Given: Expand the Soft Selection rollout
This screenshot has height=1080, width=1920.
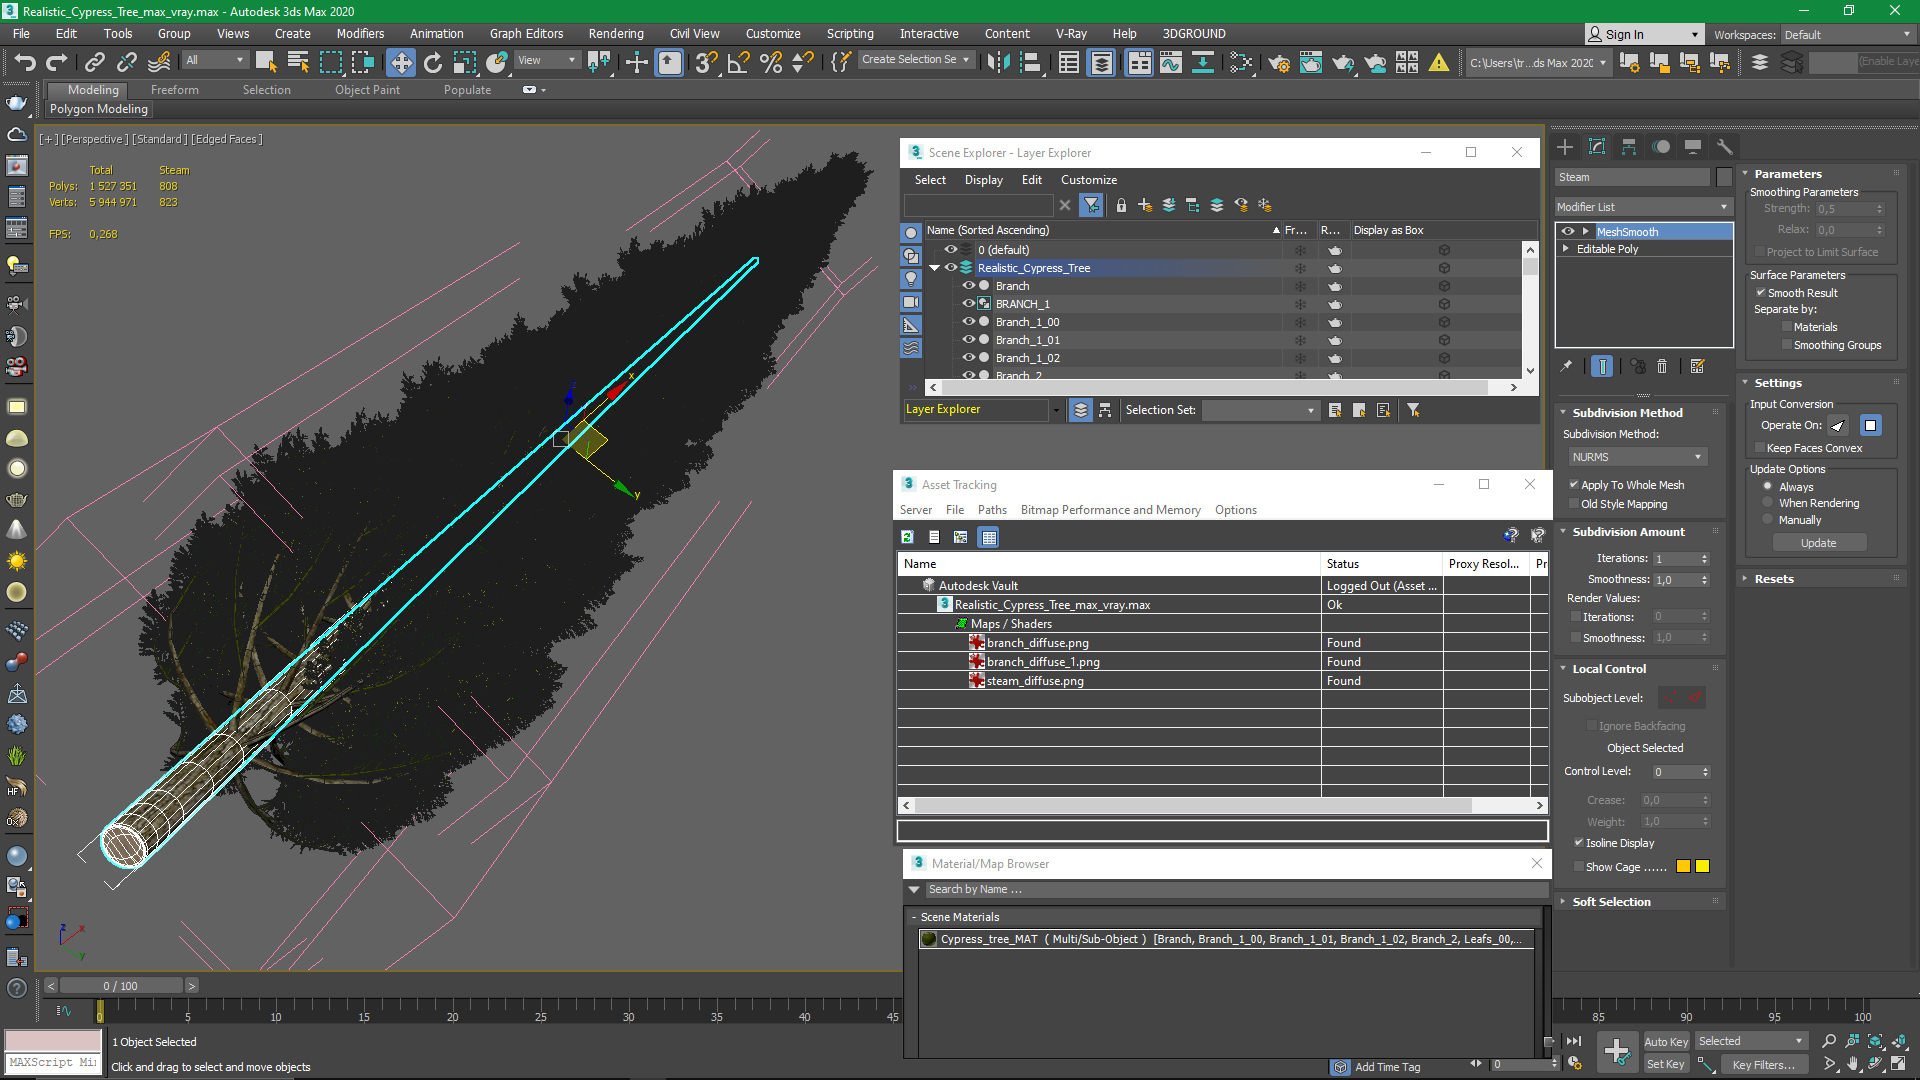Looking at the screenshot, I should [1611, 902].
